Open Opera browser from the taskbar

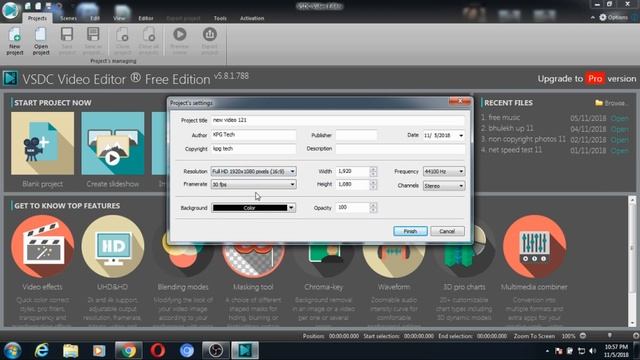tap(158, 351)
